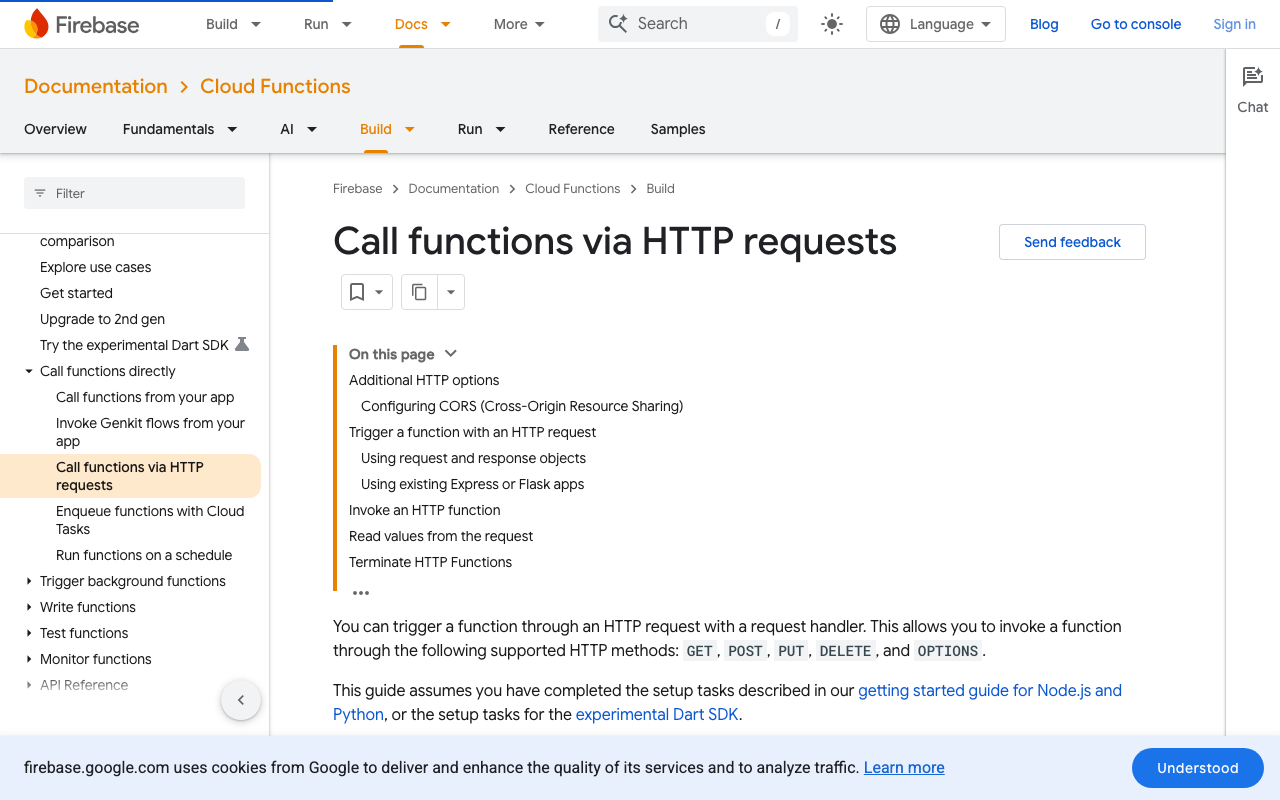
Task: Expand API Reference in sidebar
Action: [29, 685]
